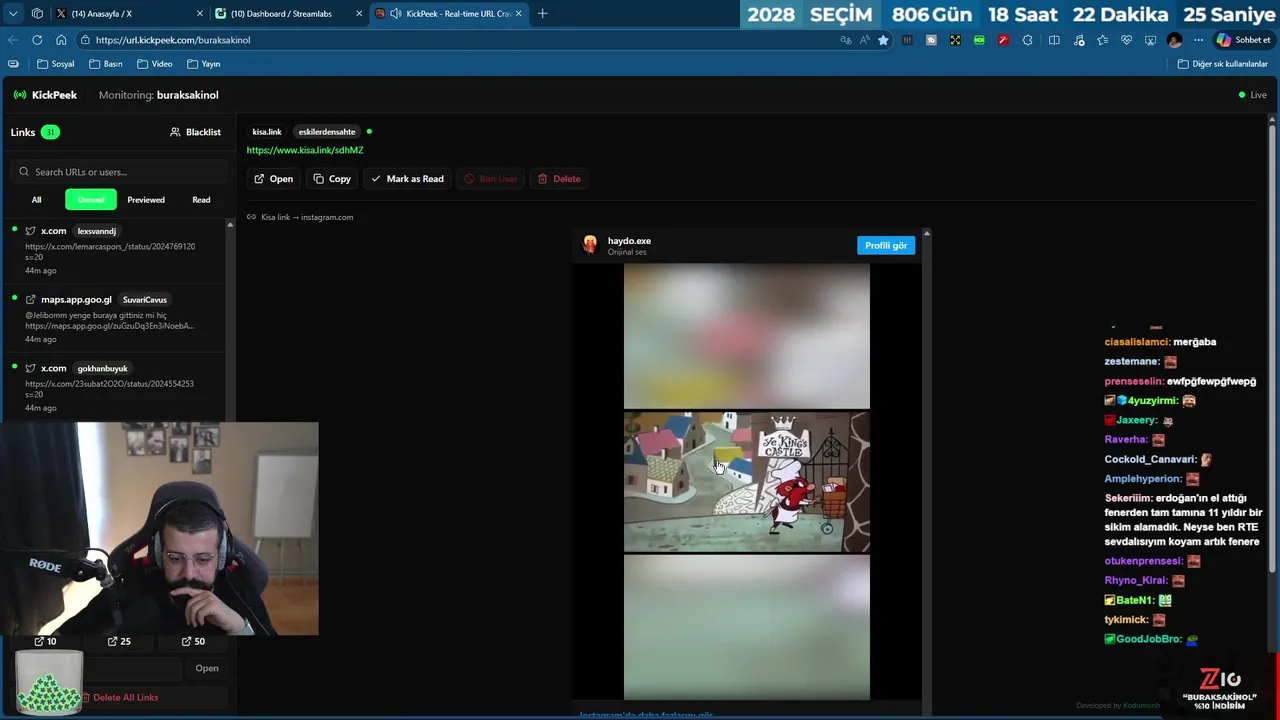1280x720 pixels.
Task: Open the browser settings three-dot menu
Action: [x=1198, y=40]
